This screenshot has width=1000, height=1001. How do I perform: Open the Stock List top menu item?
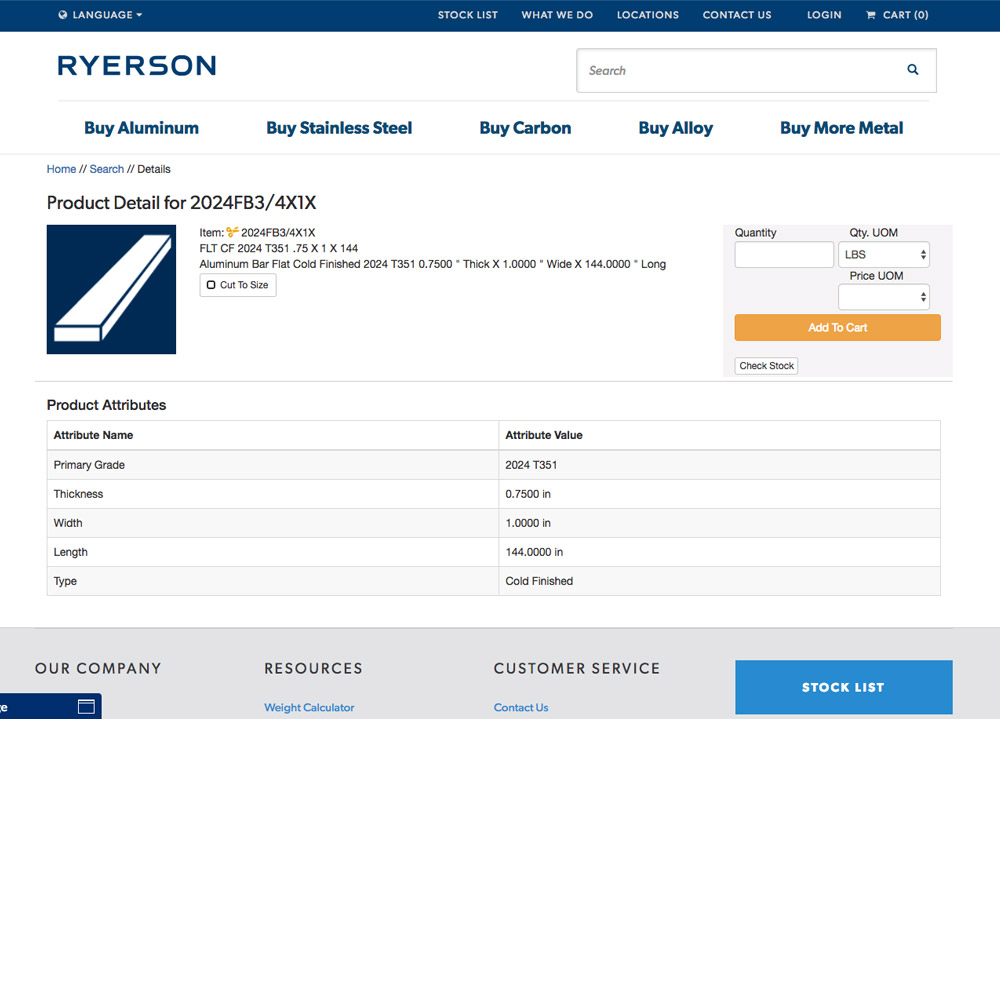[467, 15]
